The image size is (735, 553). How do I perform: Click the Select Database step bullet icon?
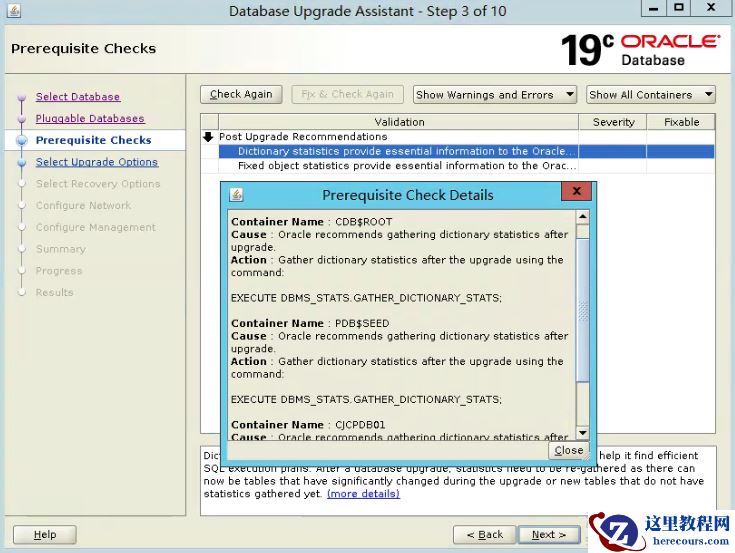(22, 97)
